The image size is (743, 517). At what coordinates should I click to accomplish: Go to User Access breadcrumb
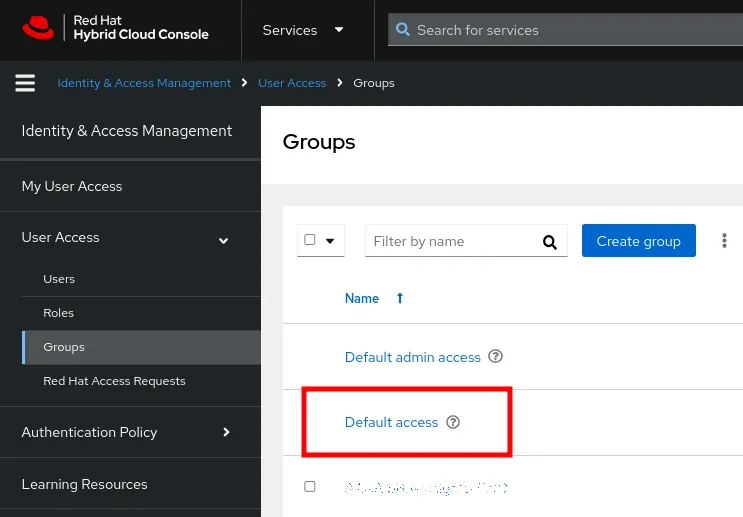(292, 83)
